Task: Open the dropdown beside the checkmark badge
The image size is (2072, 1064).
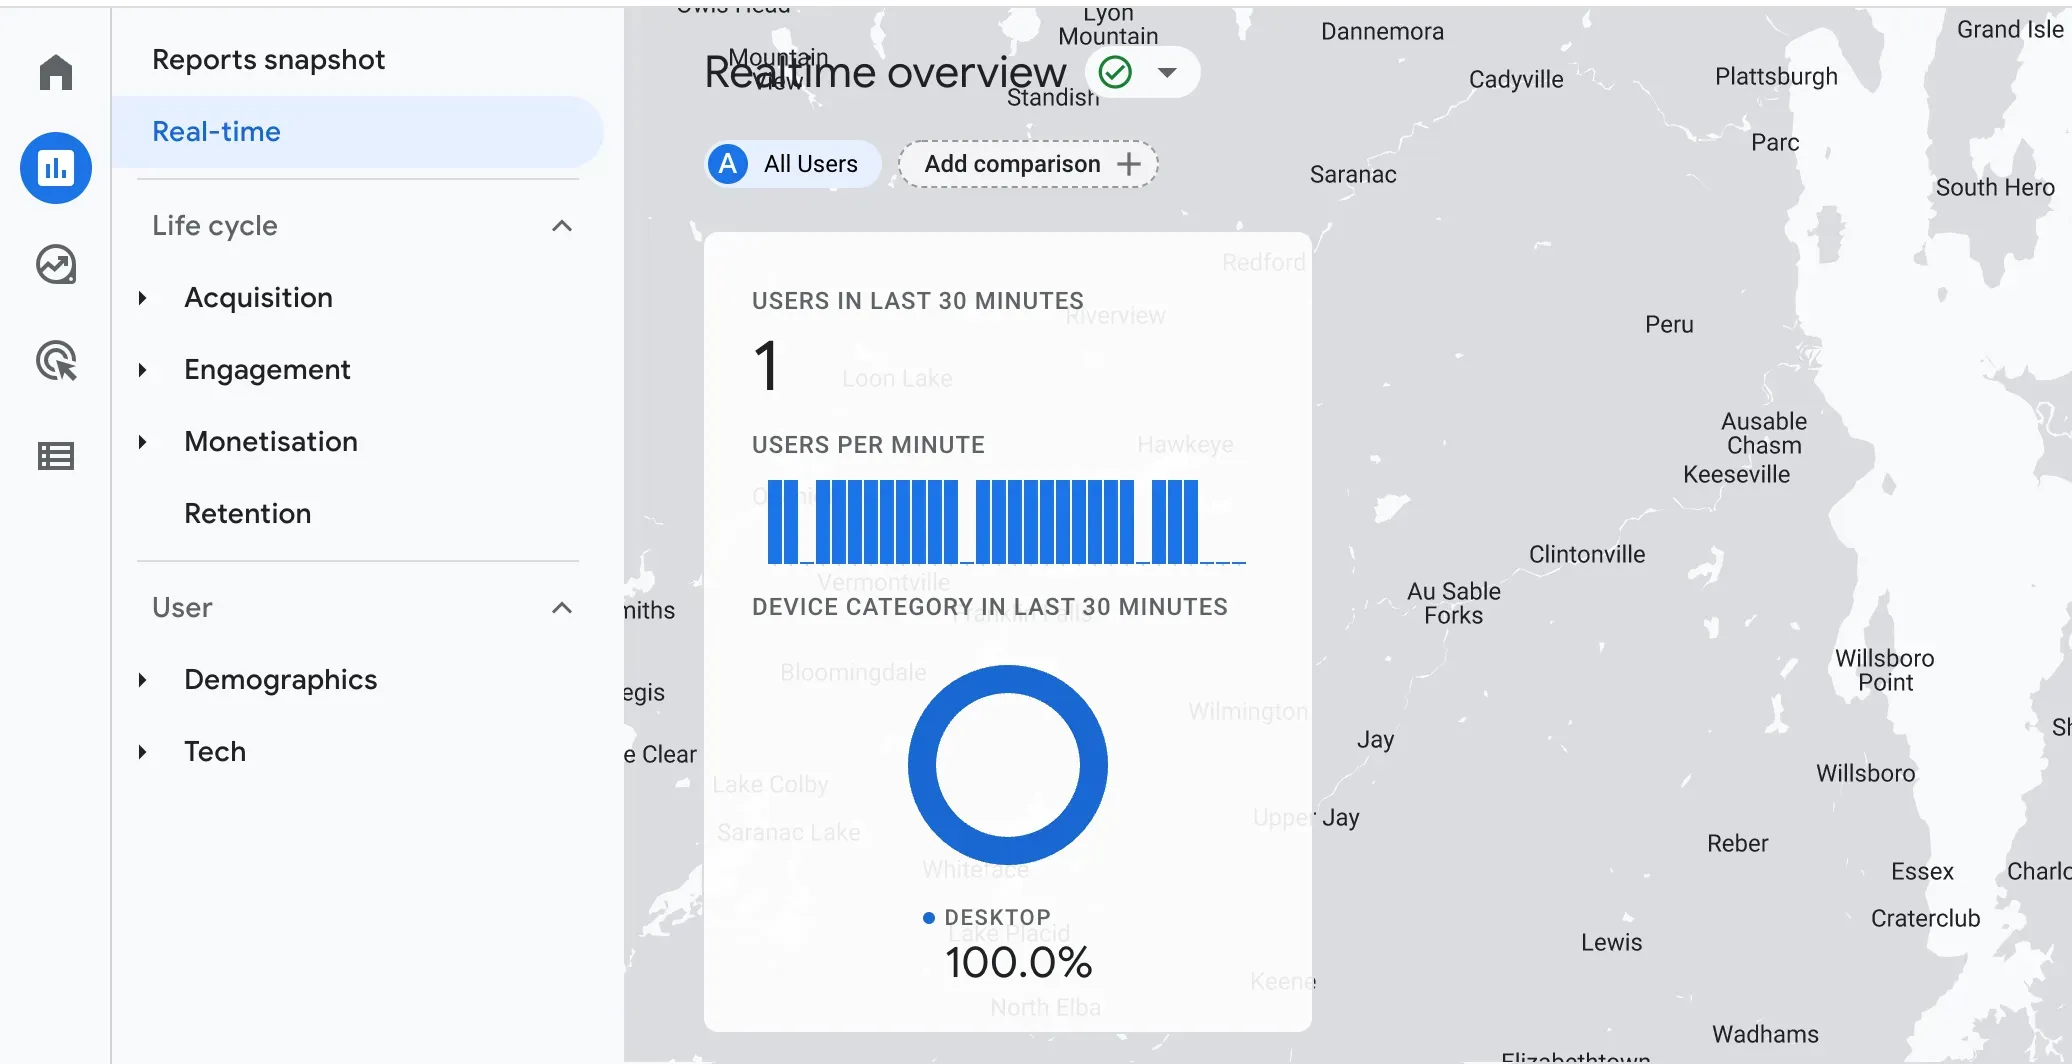Action: pos(1168,71)
